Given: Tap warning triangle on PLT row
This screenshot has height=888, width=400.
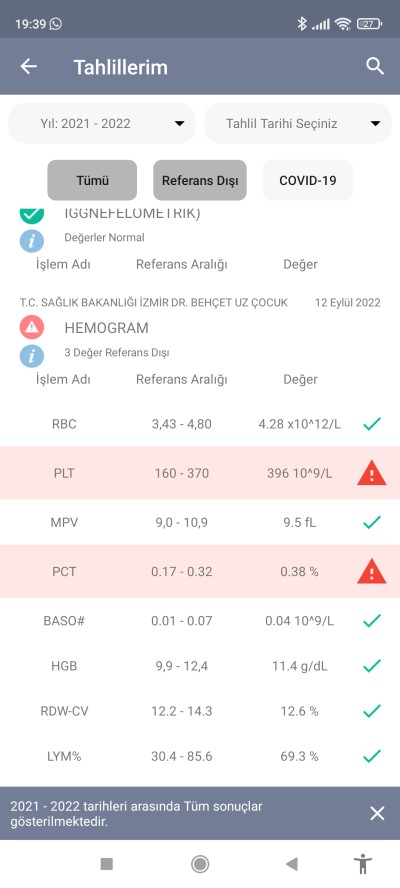Looking at the screenshot, I should pyautogui.click(x=372, y=473).
